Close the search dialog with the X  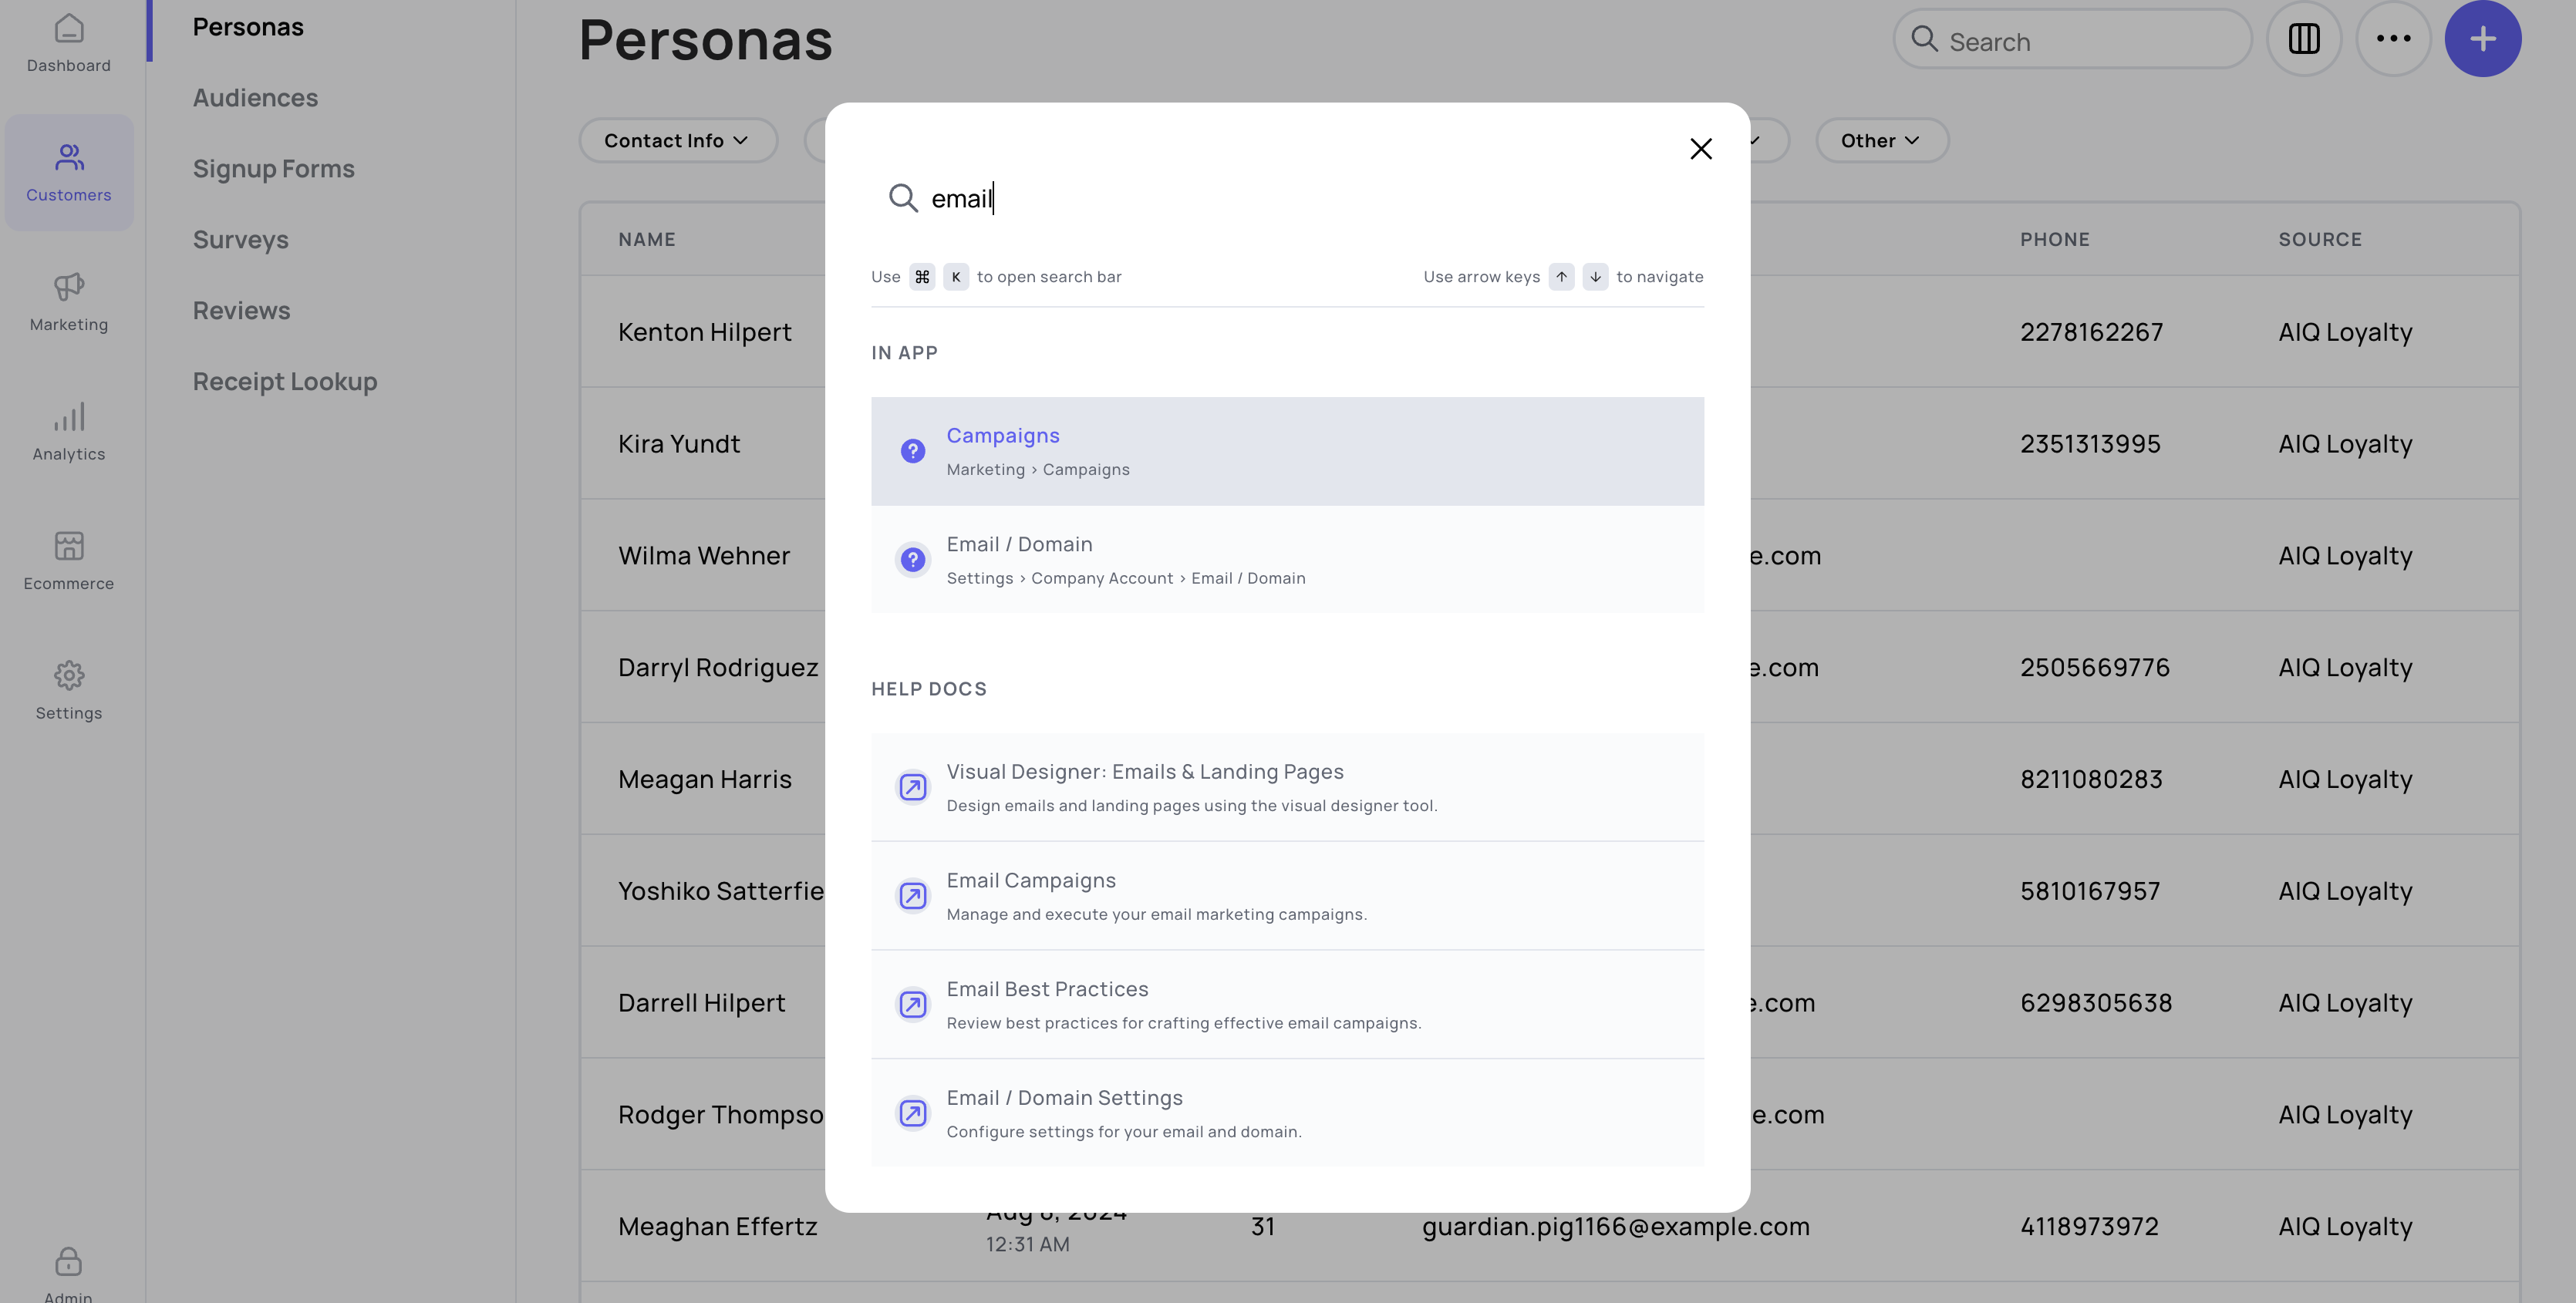pyautogui.click(x=1700, y=149)
